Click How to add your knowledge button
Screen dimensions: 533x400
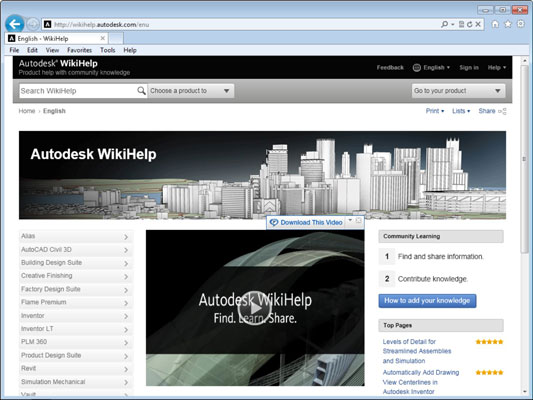(427, 301)
